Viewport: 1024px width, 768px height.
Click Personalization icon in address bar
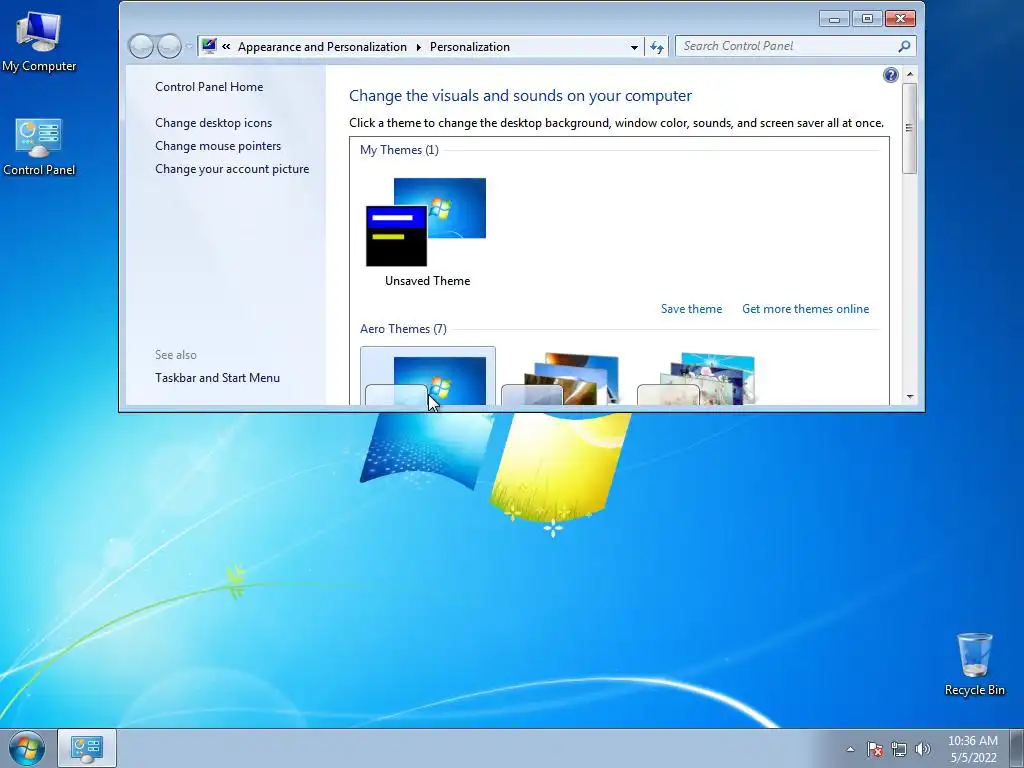click(209, 46)
